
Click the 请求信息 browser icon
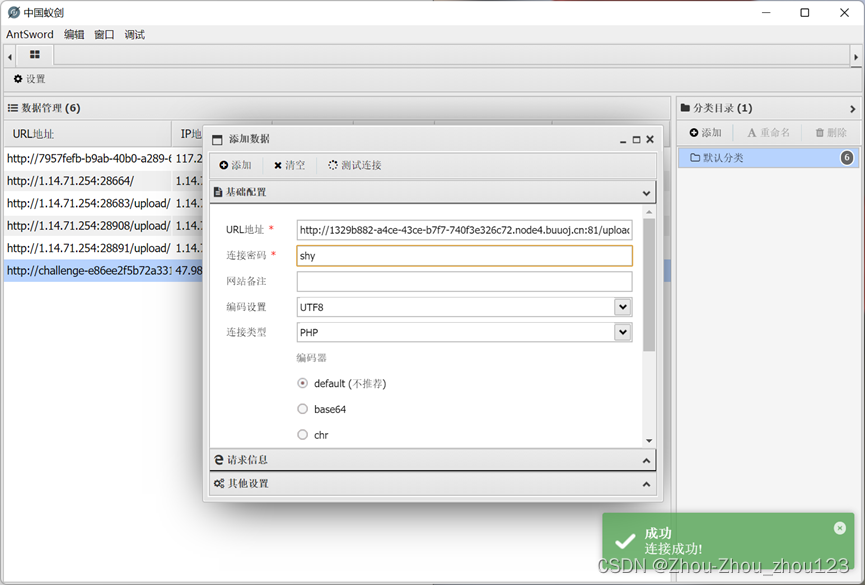point(218,460)
